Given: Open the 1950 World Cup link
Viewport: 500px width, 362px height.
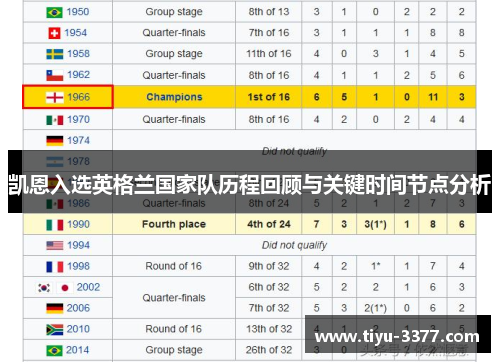Looking at the screenshot, I should [78, 12].
